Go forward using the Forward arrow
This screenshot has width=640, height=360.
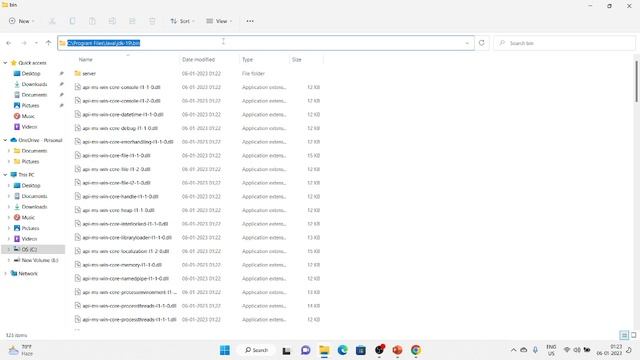24,43
